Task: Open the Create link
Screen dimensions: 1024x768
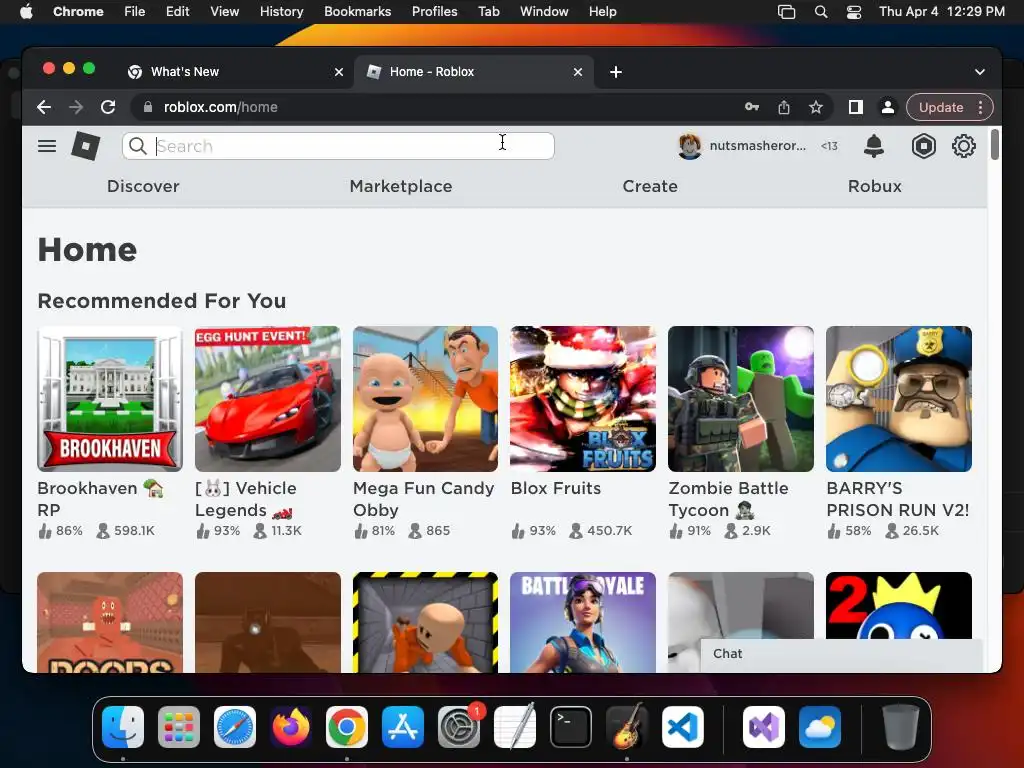Action: point(650,186)
